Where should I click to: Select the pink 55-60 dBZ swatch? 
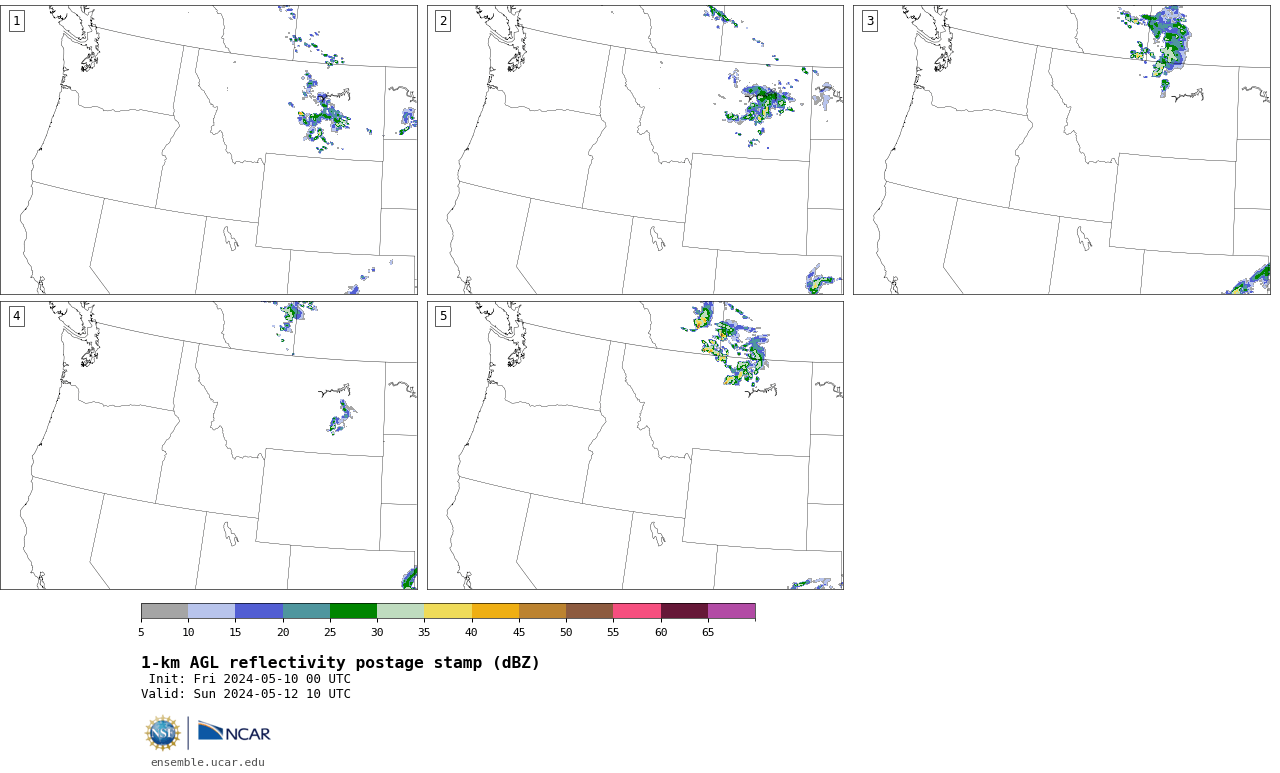coord(637,611)
